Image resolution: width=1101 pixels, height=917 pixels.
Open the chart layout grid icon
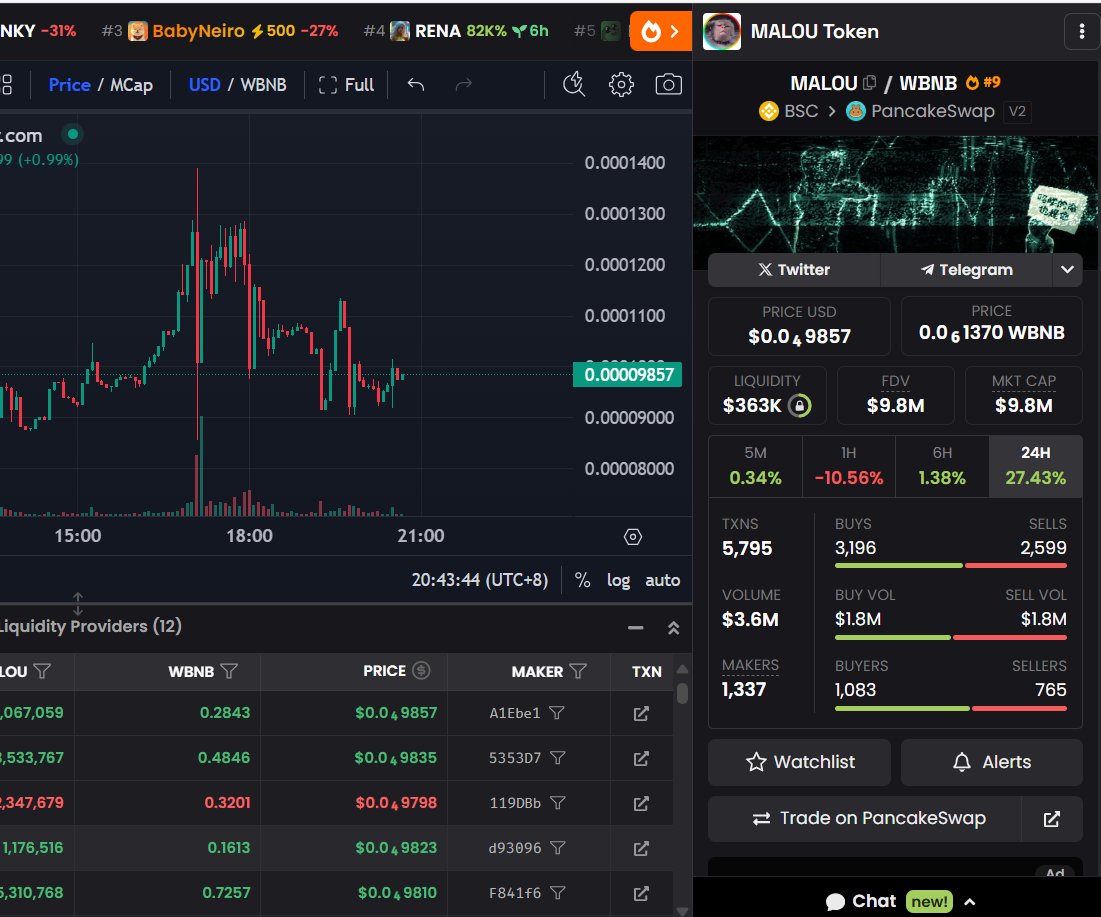click(7, 85)
